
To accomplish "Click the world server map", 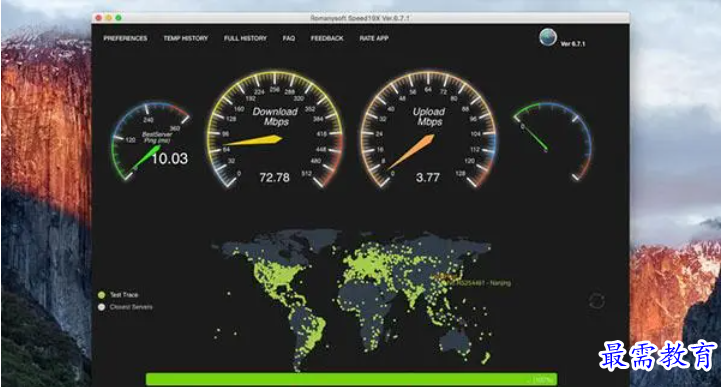I will (x=351, y=300).
